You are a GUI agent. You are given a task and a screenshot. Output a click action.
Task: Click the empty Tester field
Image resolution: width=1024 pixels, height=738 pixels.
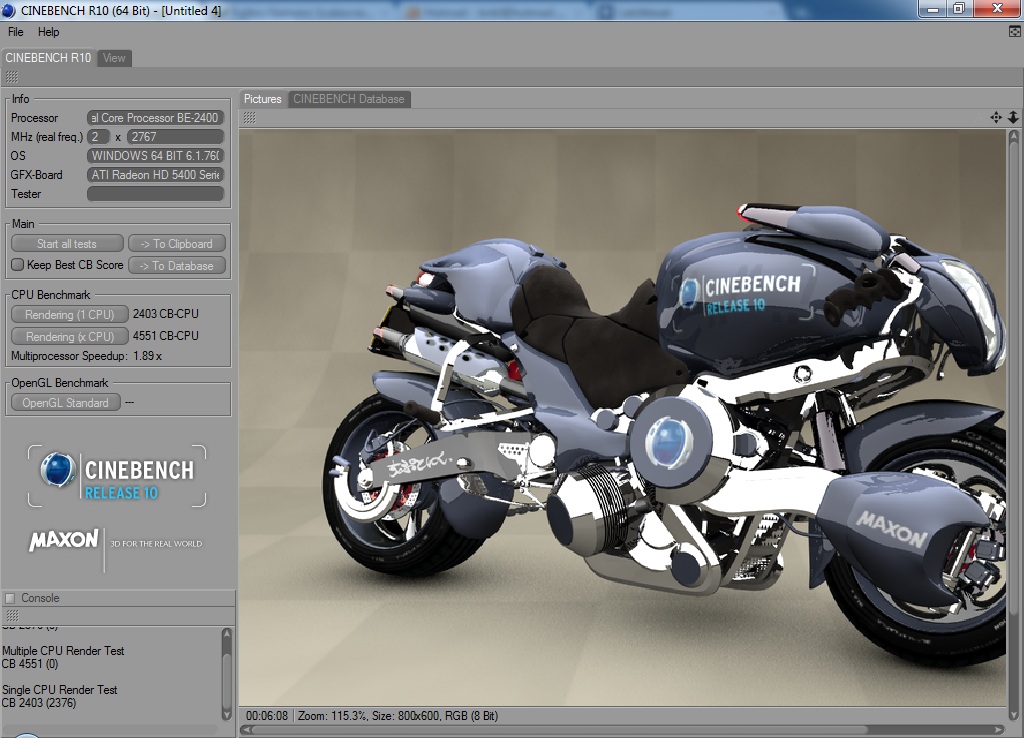pyautogui.click(x=155, y=193)
